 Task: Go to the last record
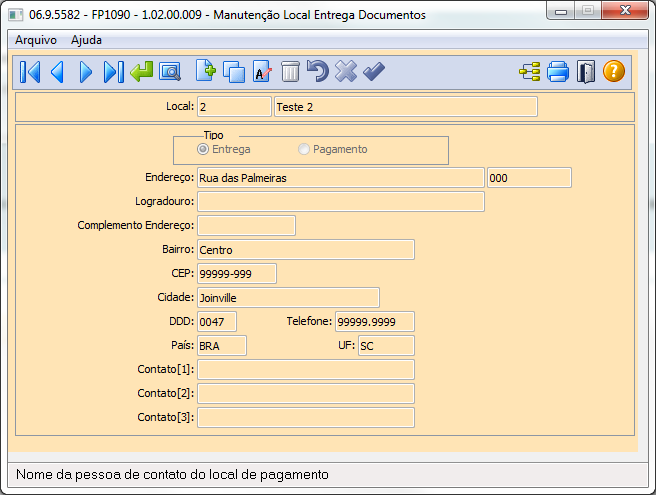(113, 72)
